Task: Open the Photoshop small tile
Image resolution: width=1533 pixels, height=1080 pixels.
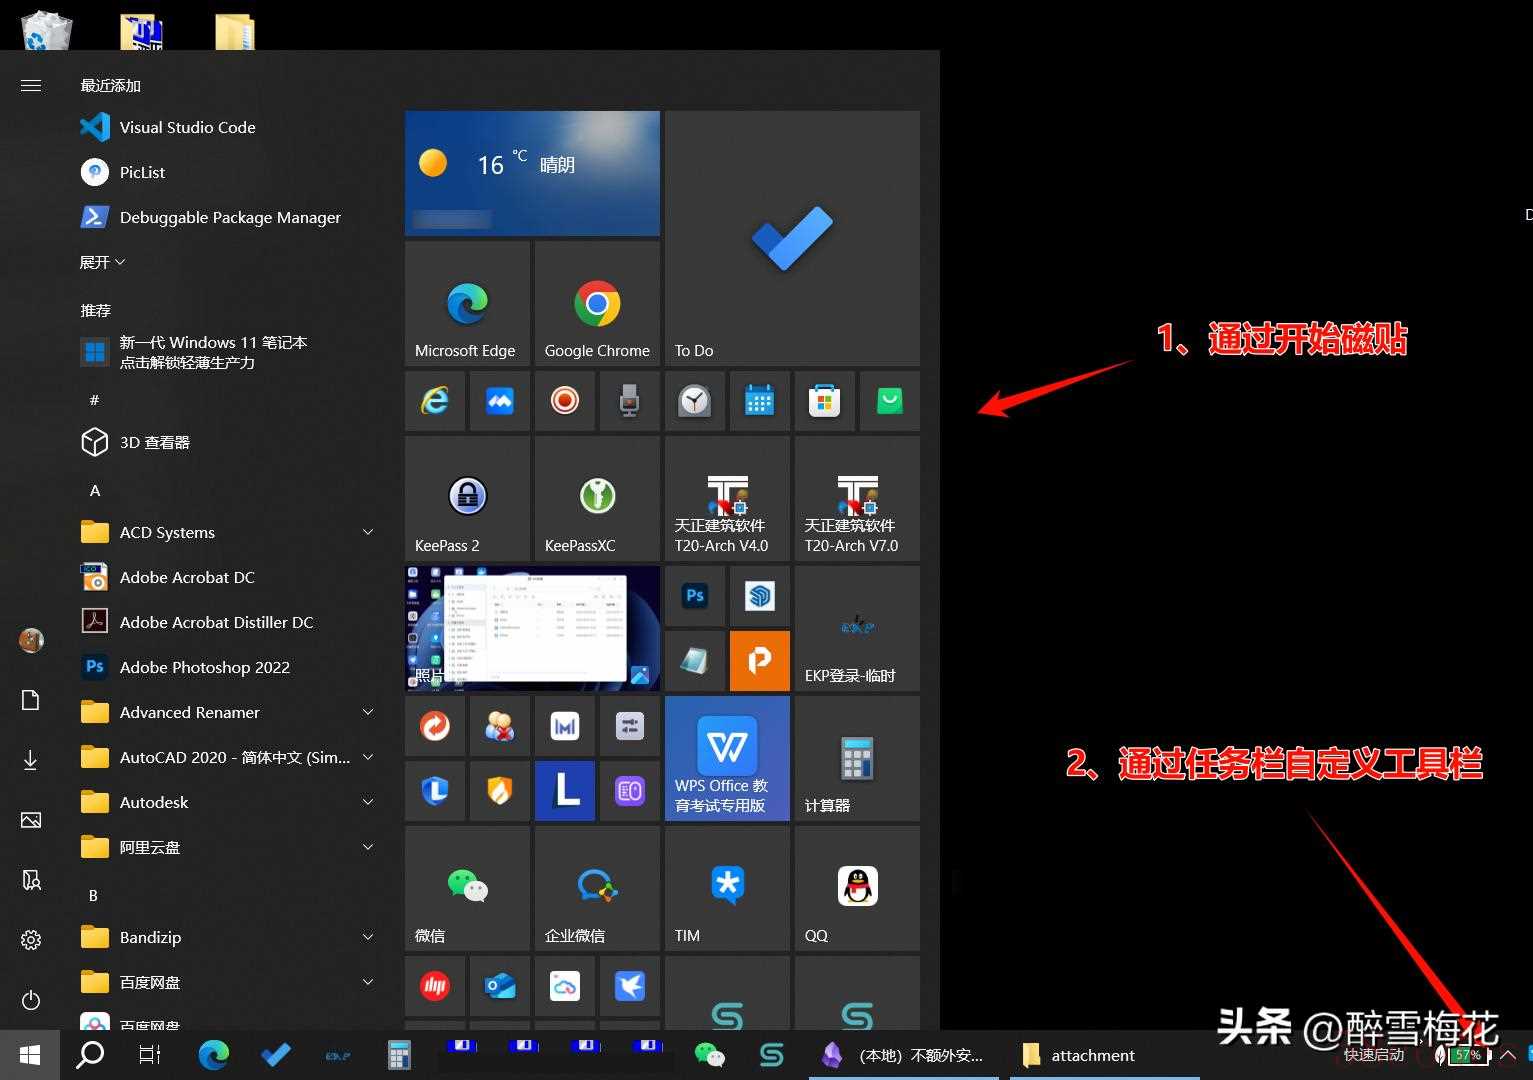Action: pos(695,596)
